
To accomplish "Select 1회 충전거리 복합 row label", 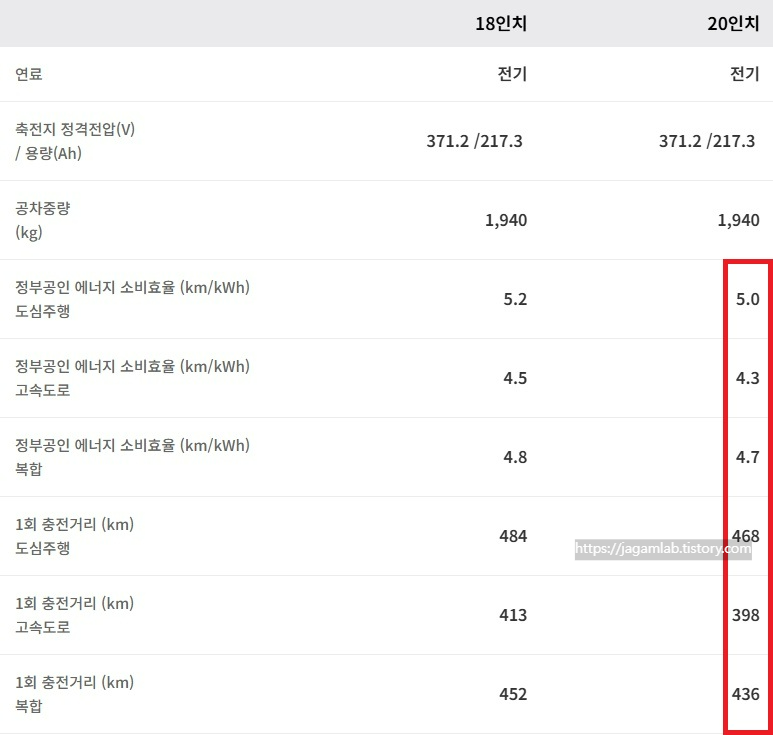I will (x=74, y=694).
